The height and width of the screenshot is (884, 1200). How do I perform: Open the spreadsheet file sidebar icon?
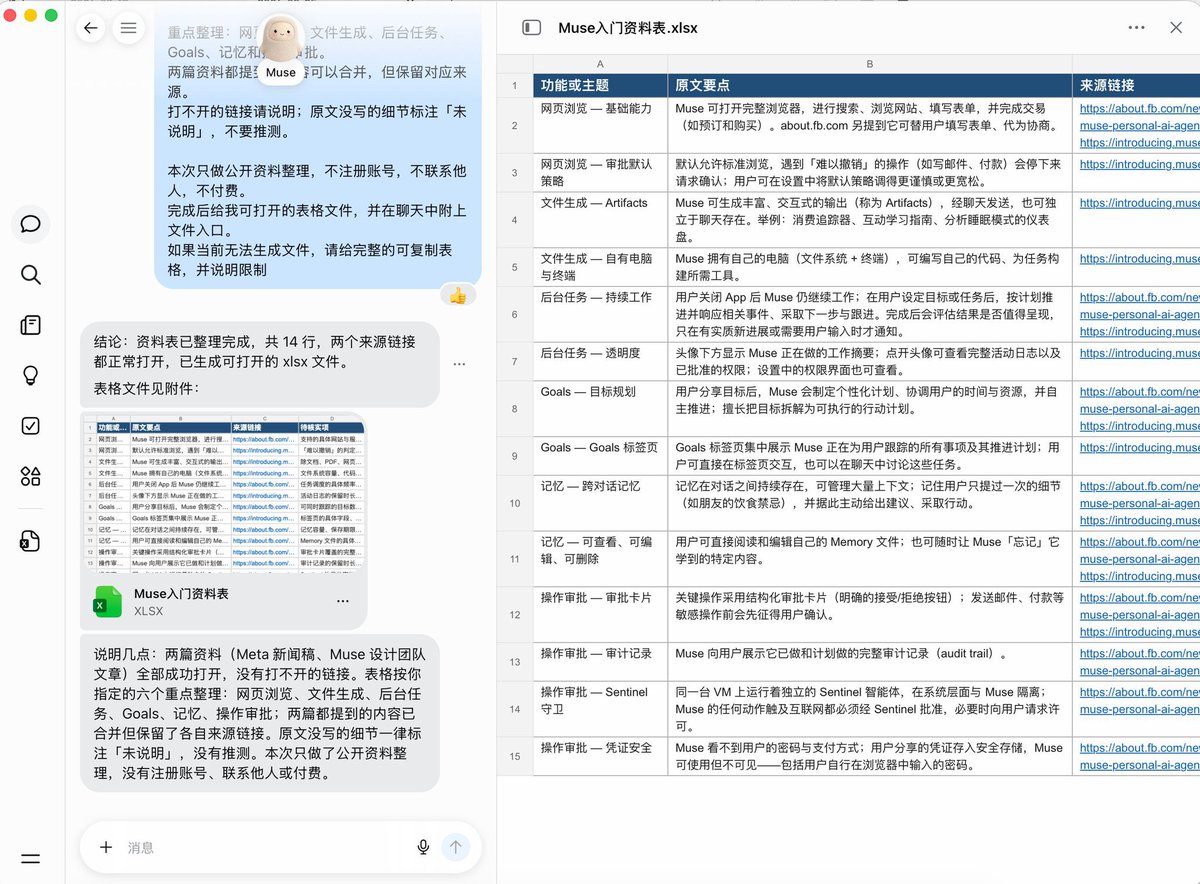click(x=31, y=541)
